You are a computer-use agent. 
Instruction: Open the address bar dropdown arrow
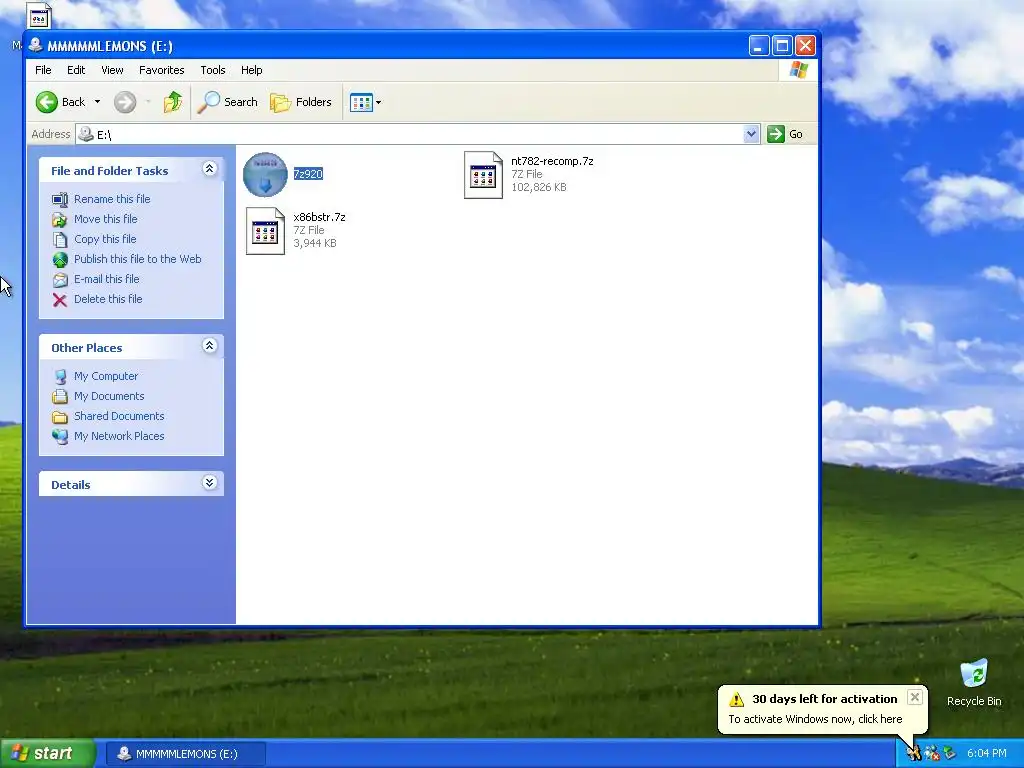(751, 134)
